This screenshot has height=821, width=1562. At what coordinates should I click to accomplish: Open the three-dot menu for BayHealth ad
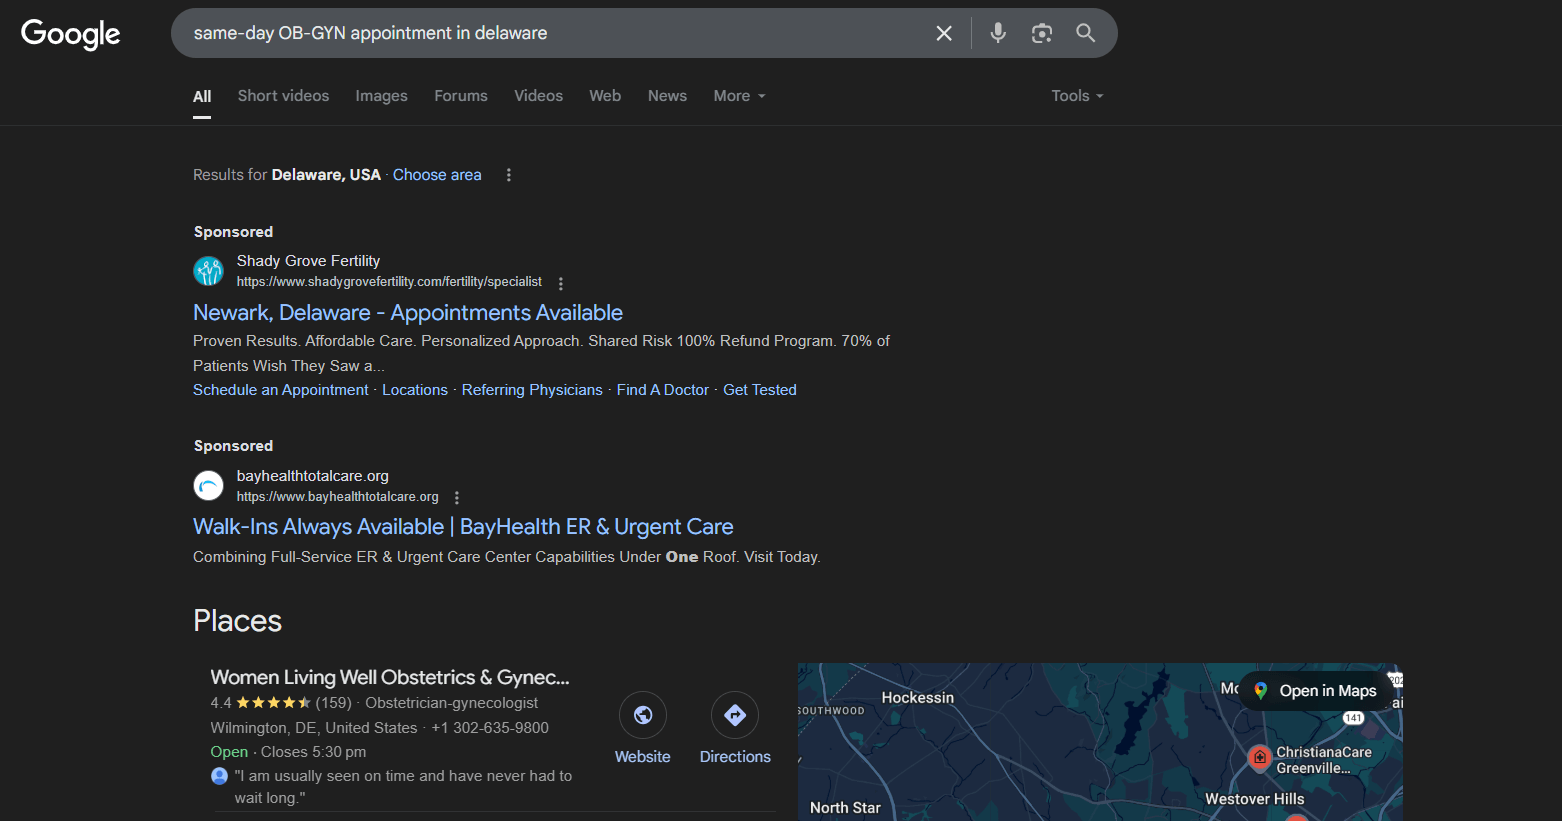tap(457, 497)
